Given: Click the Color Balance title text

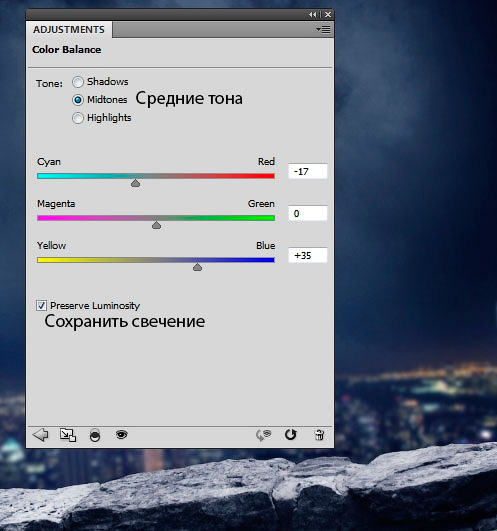Looking at the screenshot, I should (66, 50).
